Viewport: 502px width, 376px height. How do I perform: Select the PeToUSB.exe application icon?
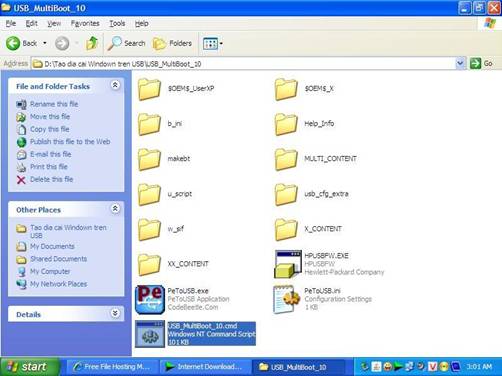pyautogui.click(x=150, y=299)
